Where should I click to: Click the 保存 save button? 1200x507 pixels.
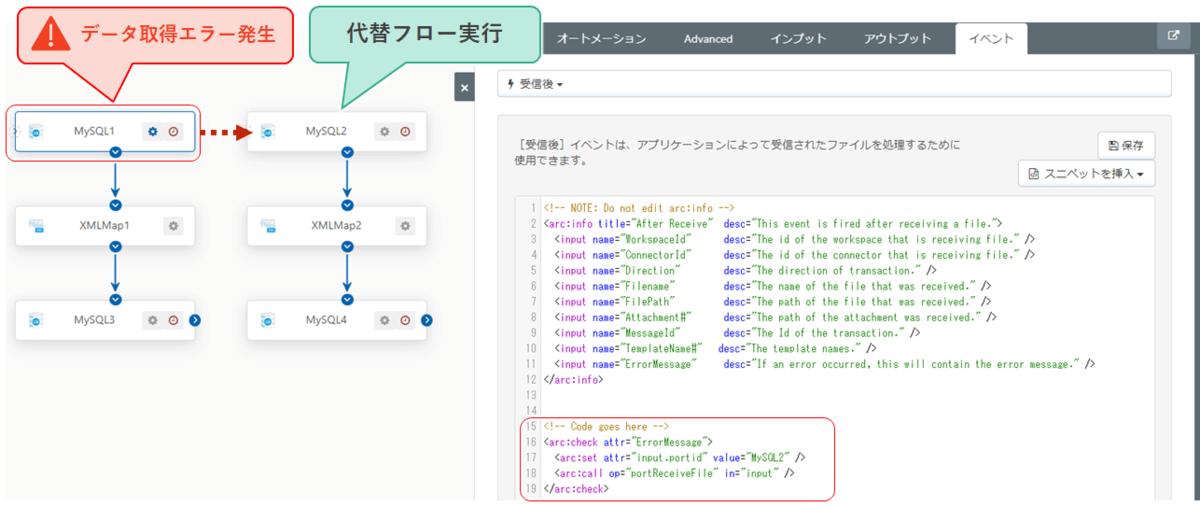(x=1126, y=146)
